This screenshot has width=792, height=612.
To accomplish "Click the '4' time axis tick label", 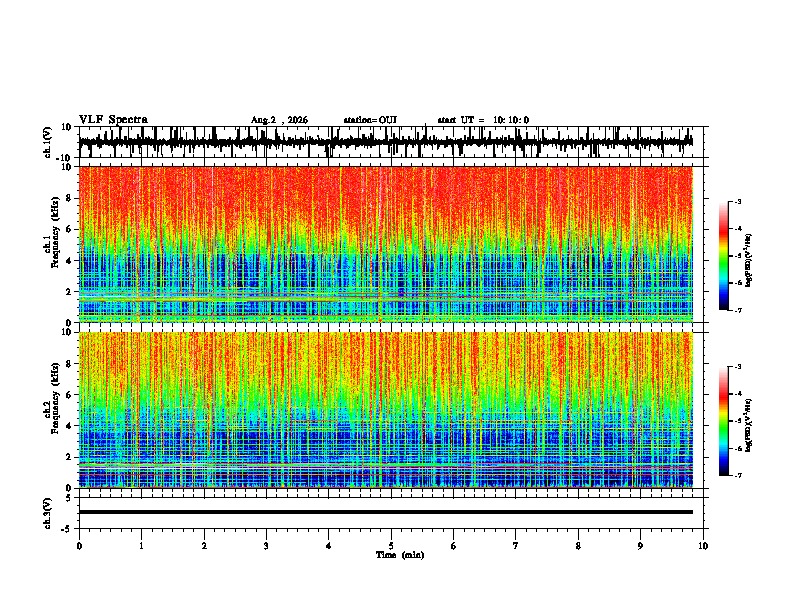I will [x=329, y=546].
